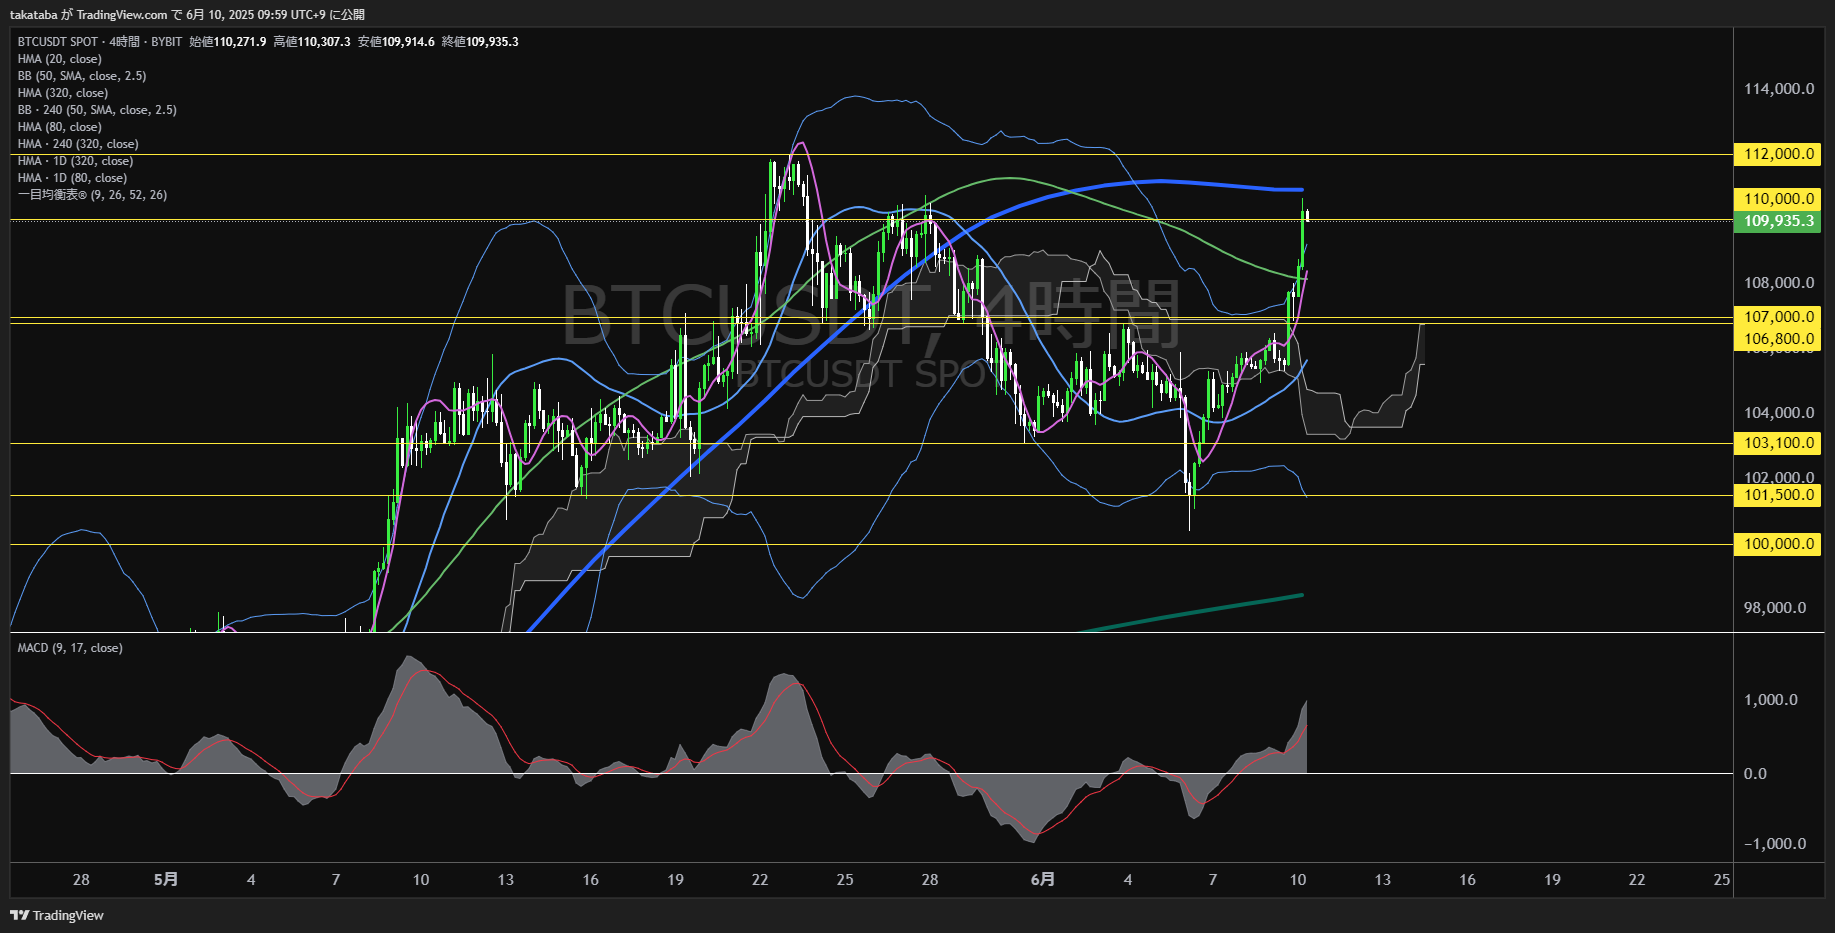Screen dimensions: 1835x933
Task: Click the MACD axis value 1,000.0
Action: click(1771, 700)
